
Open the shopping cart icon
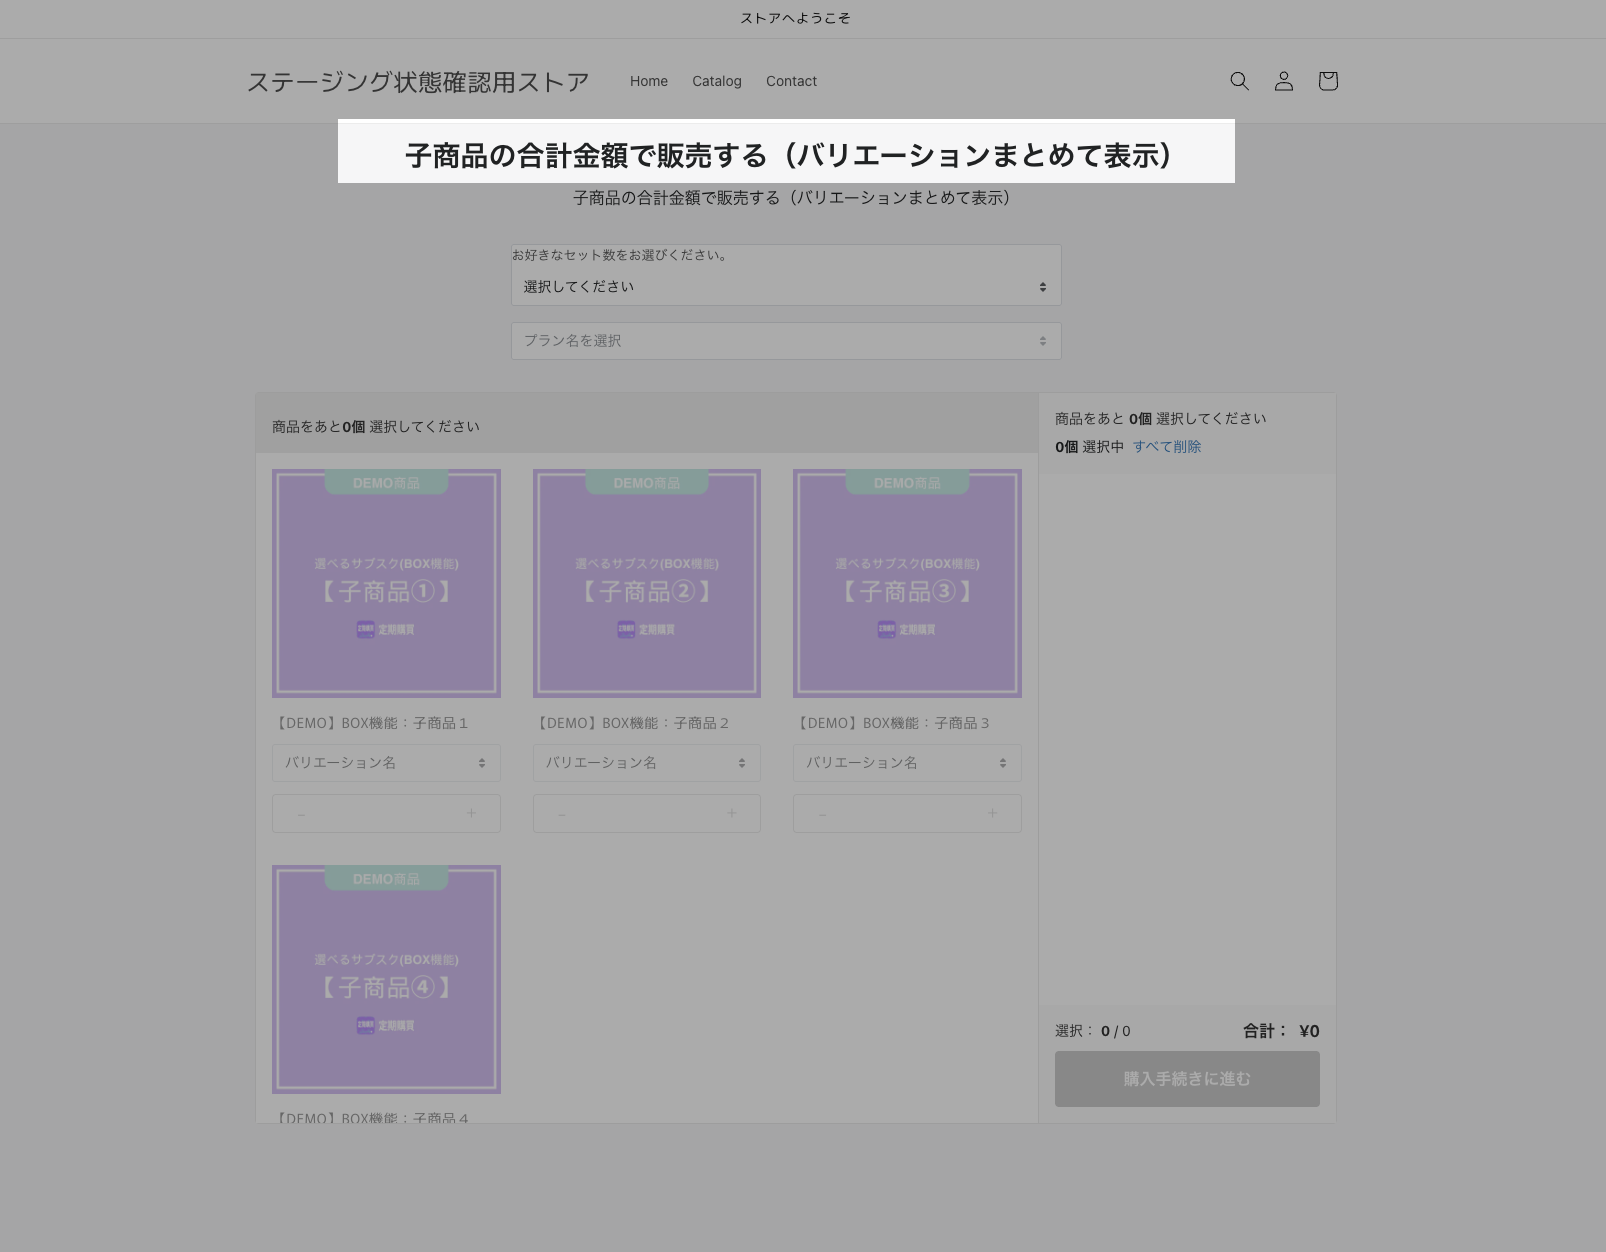pos(1328,81)
